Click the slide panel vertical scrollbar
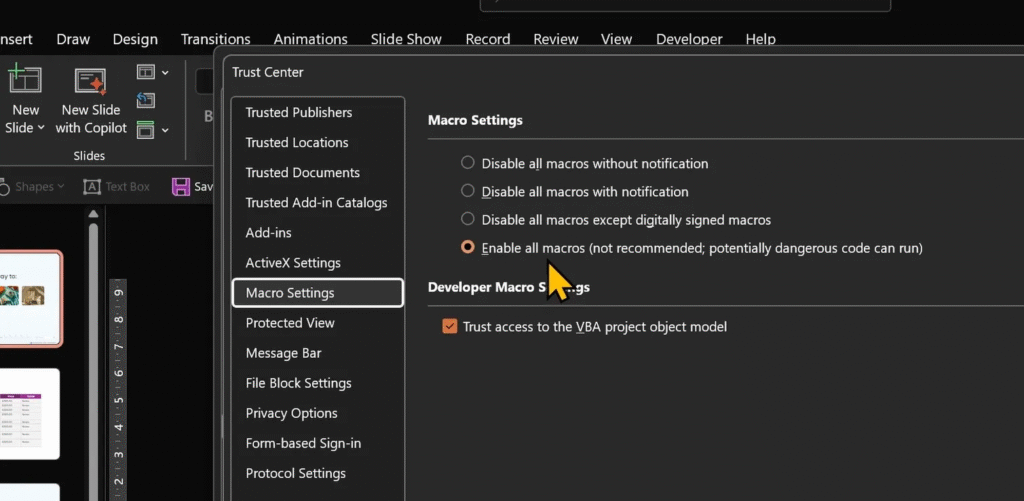Viewport: 1024px width, 501px height. click(x=93, y=350)
